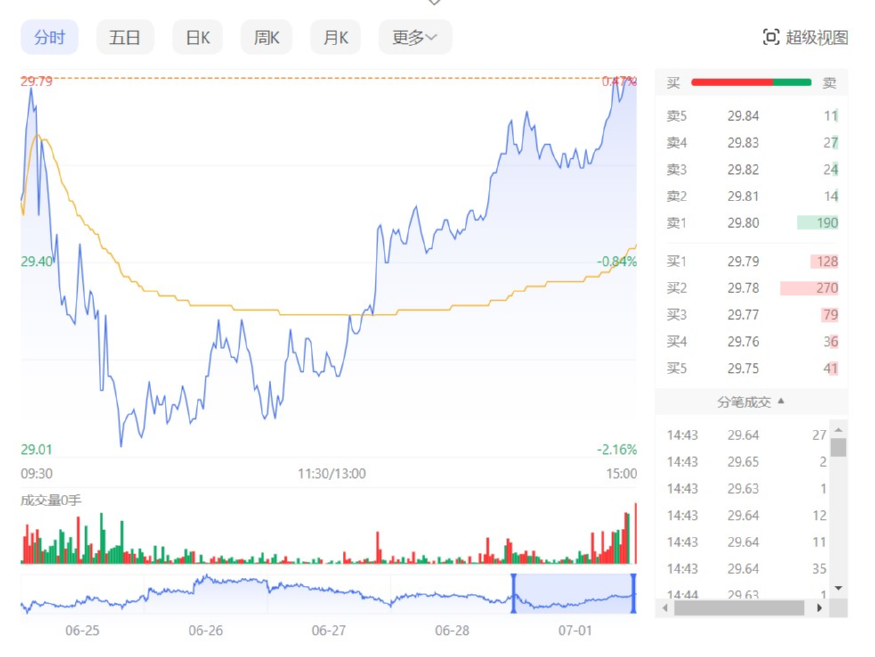Expand the 更多 dropdown menu
Viewport: 875px width, 657px height.
coord(415,37)
